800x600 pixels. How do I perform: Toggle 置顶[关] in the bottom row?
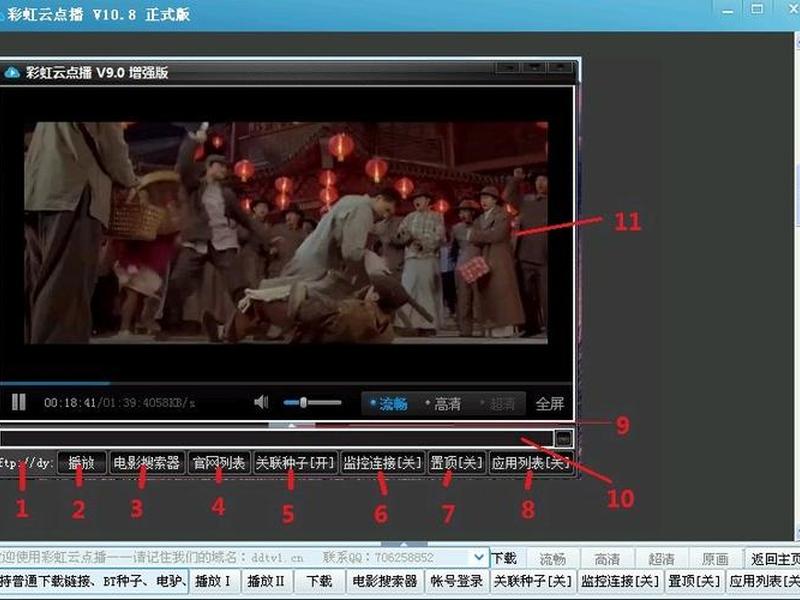tap(694, 581)
